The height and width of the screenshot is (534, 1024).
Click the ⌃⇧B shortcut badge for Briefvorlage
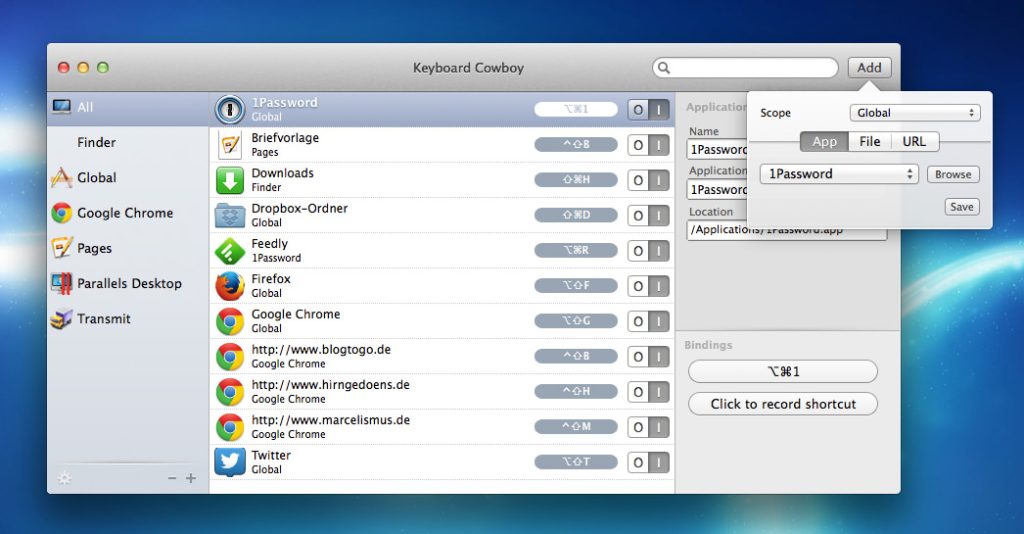pos(576,144)
